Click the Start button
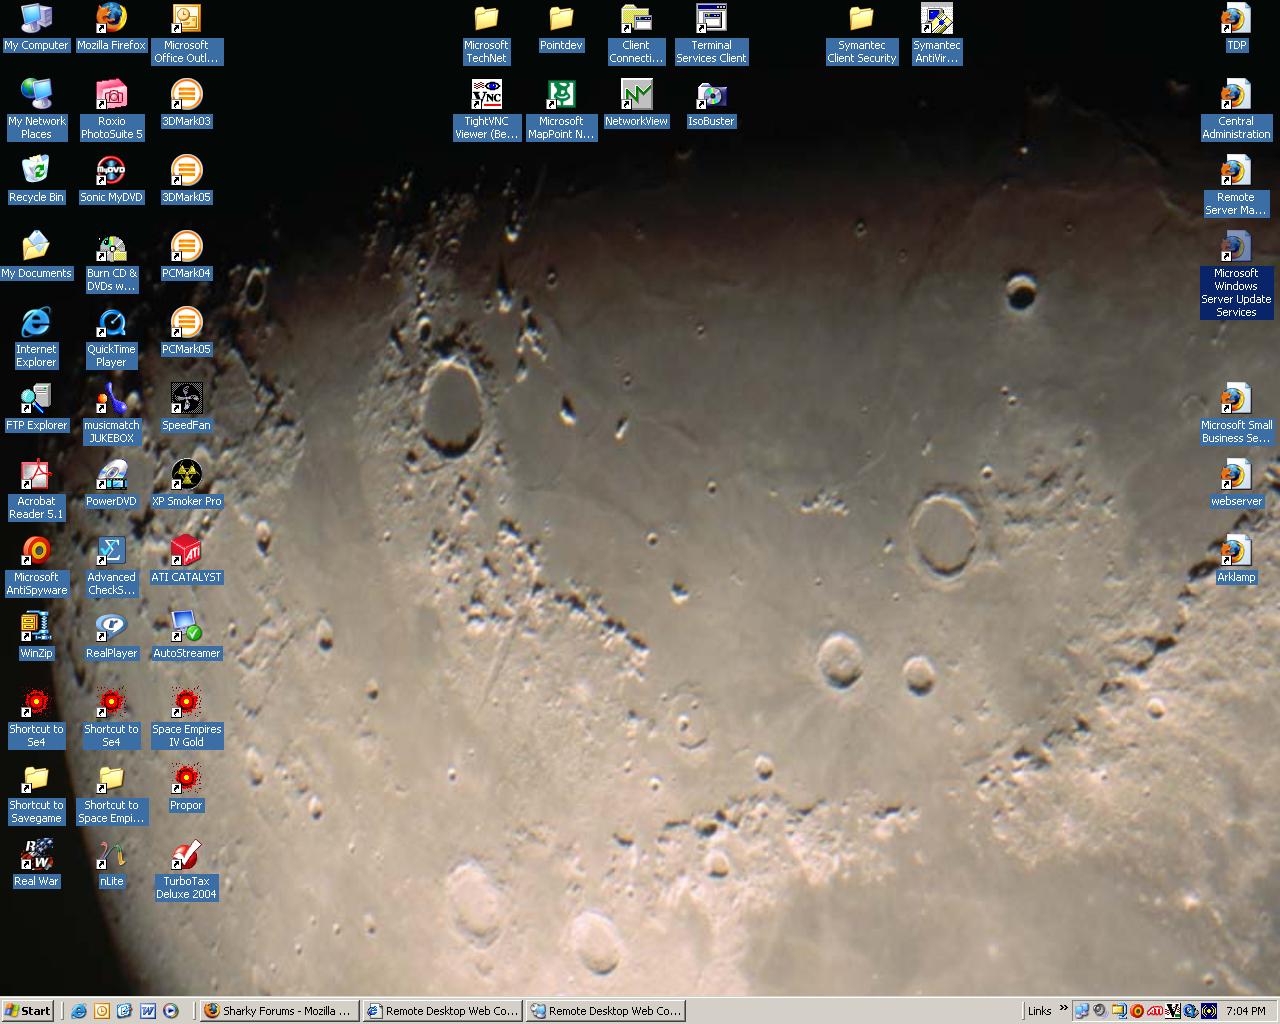 click(x=28, y=1011)
